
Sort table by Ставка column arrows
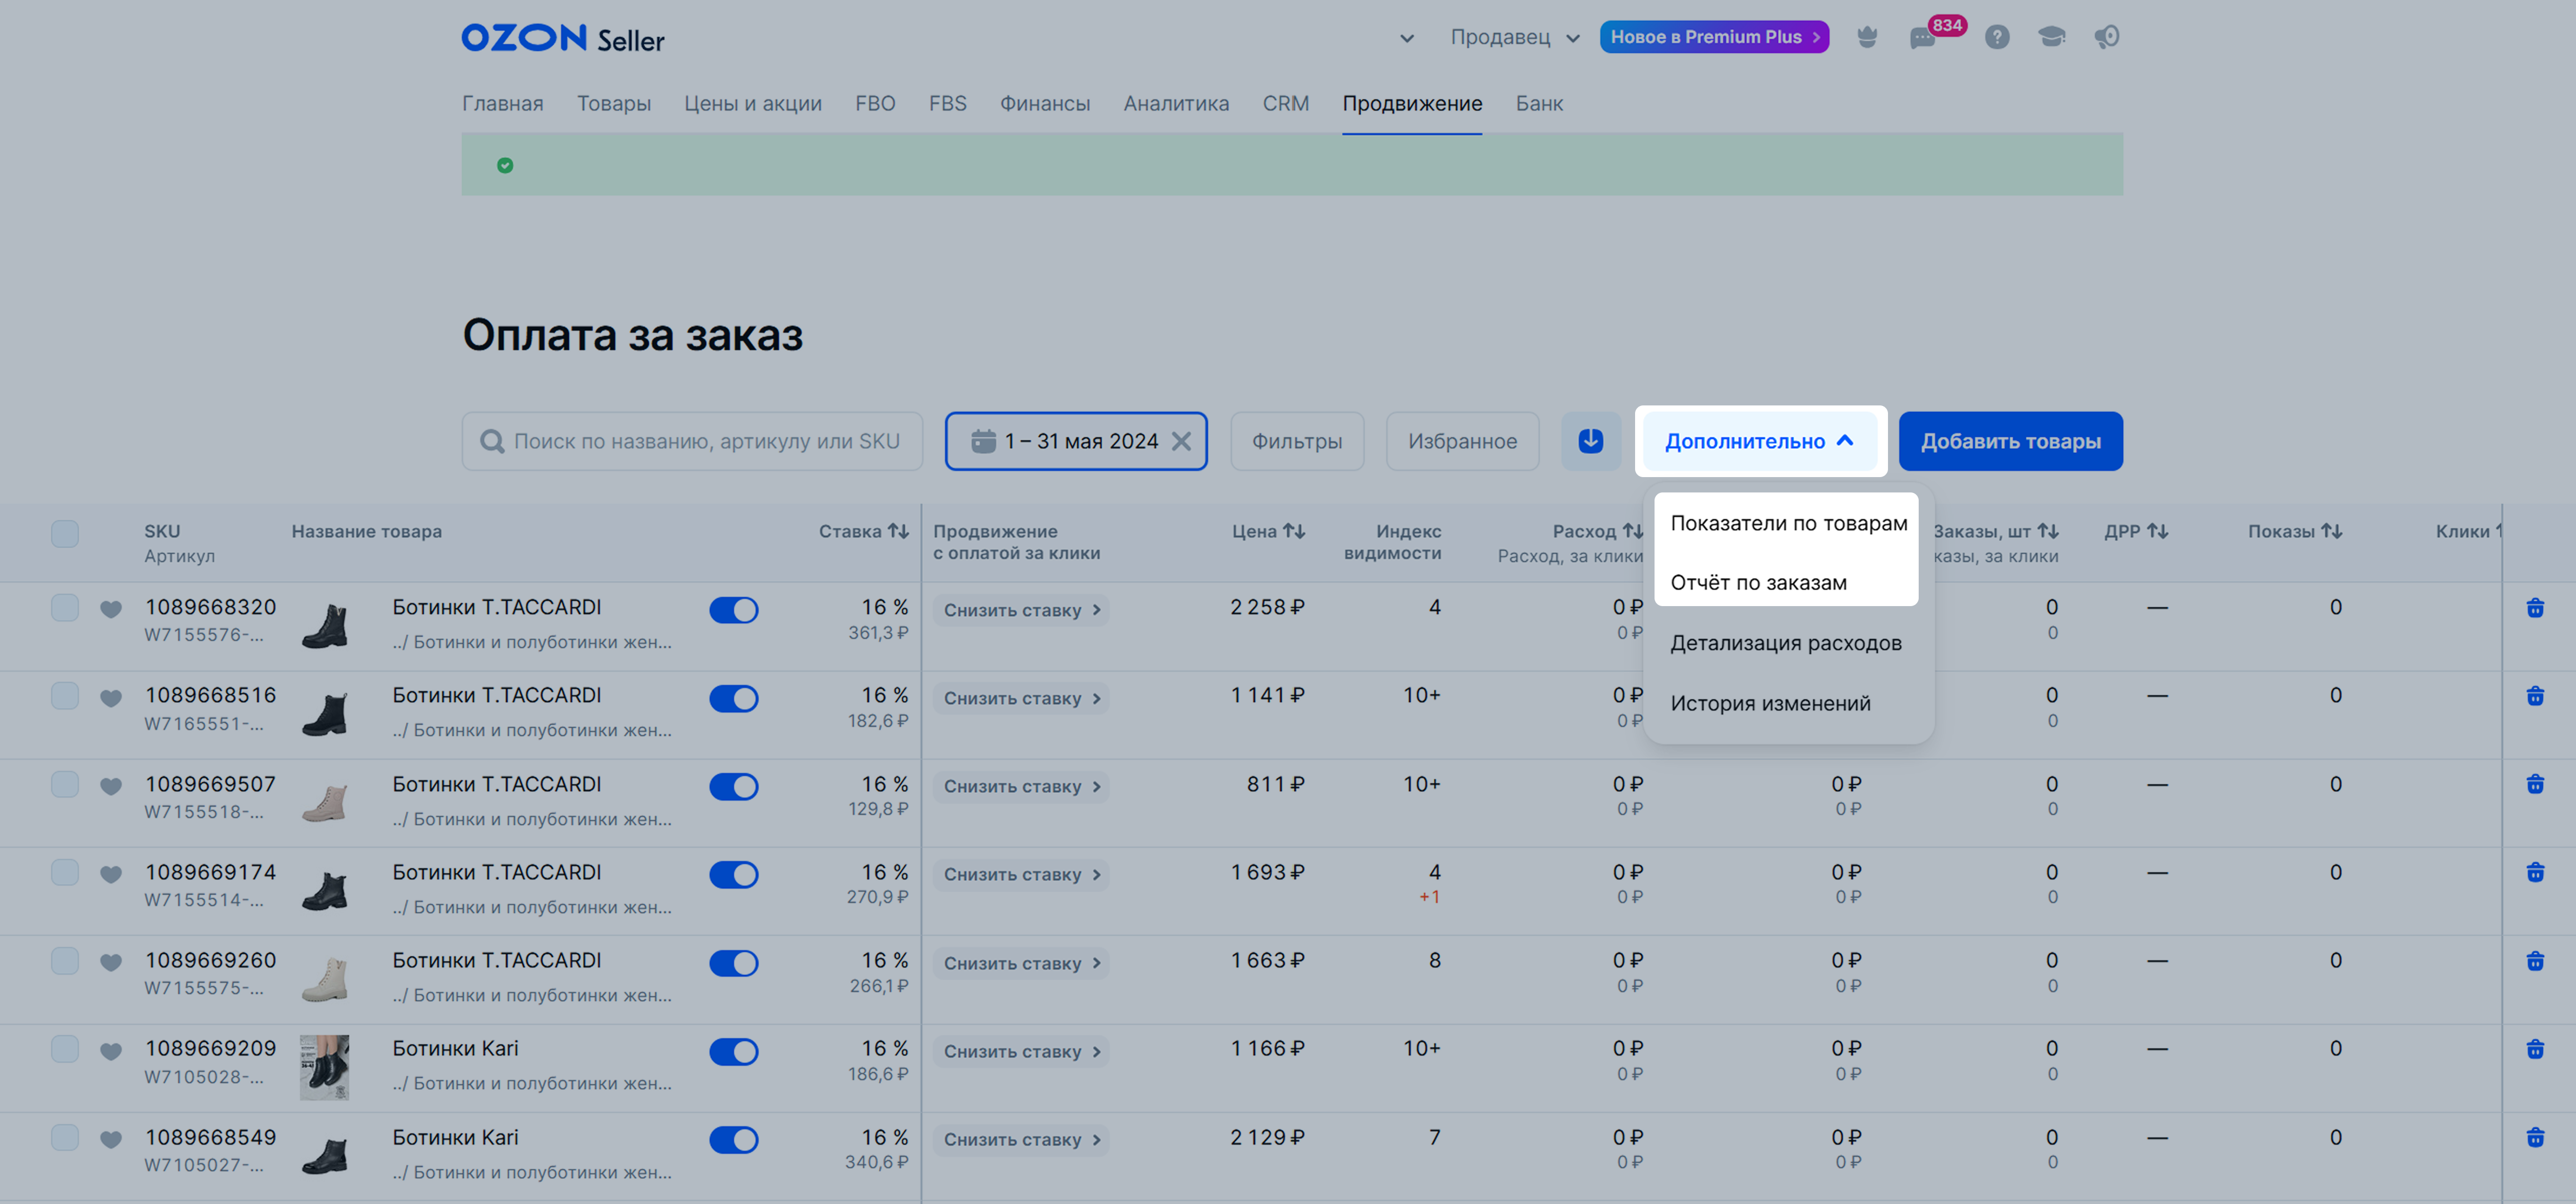[x=898, y=531]
